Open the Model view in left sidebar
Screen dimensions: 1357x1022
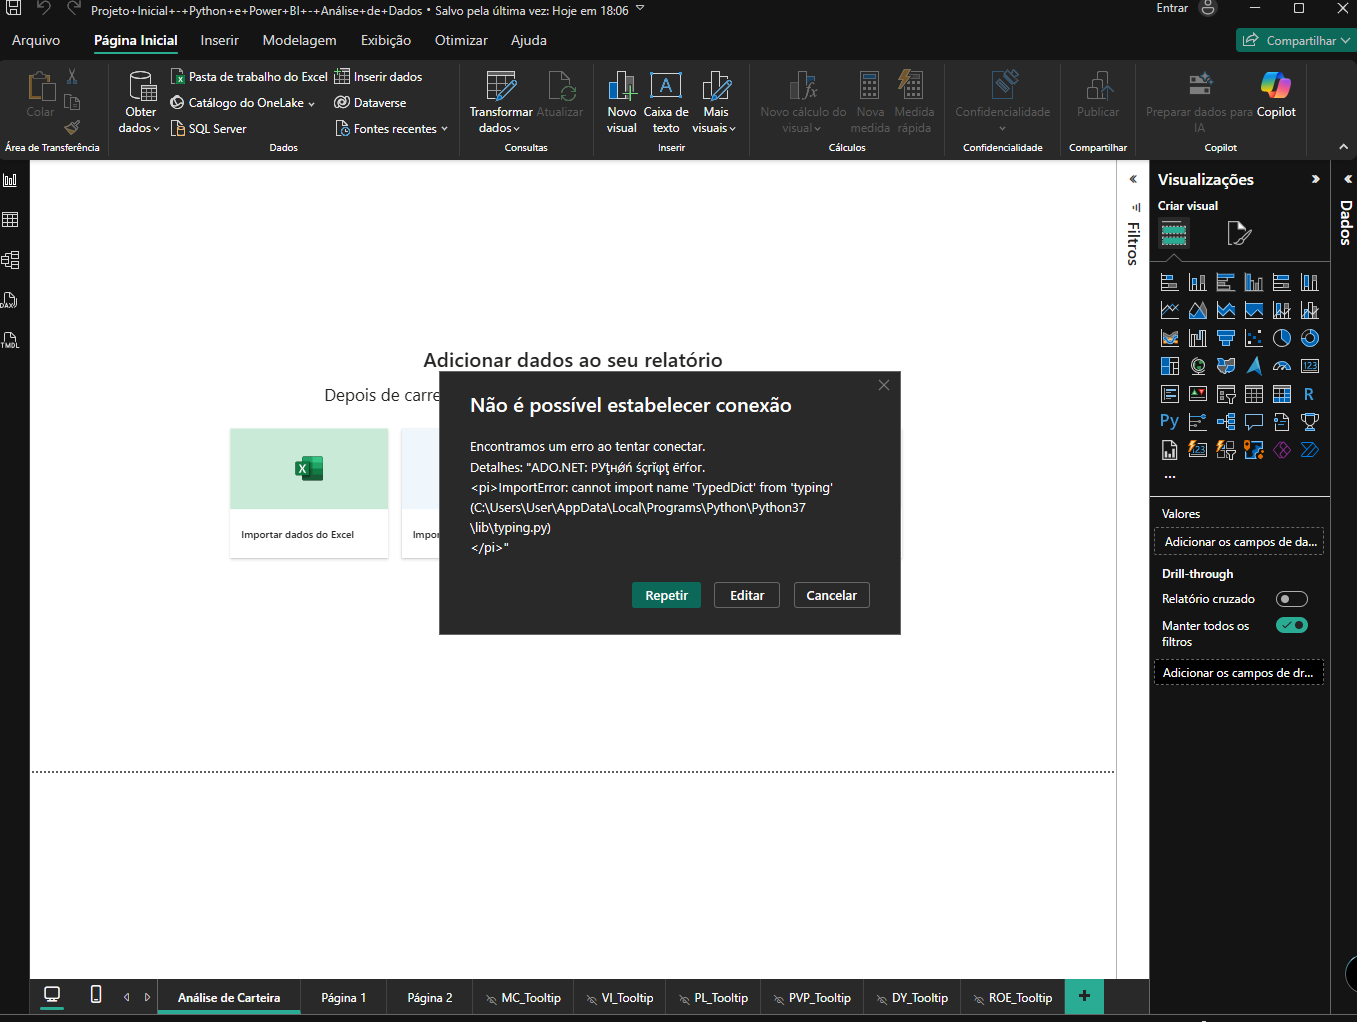click(10, 260)
